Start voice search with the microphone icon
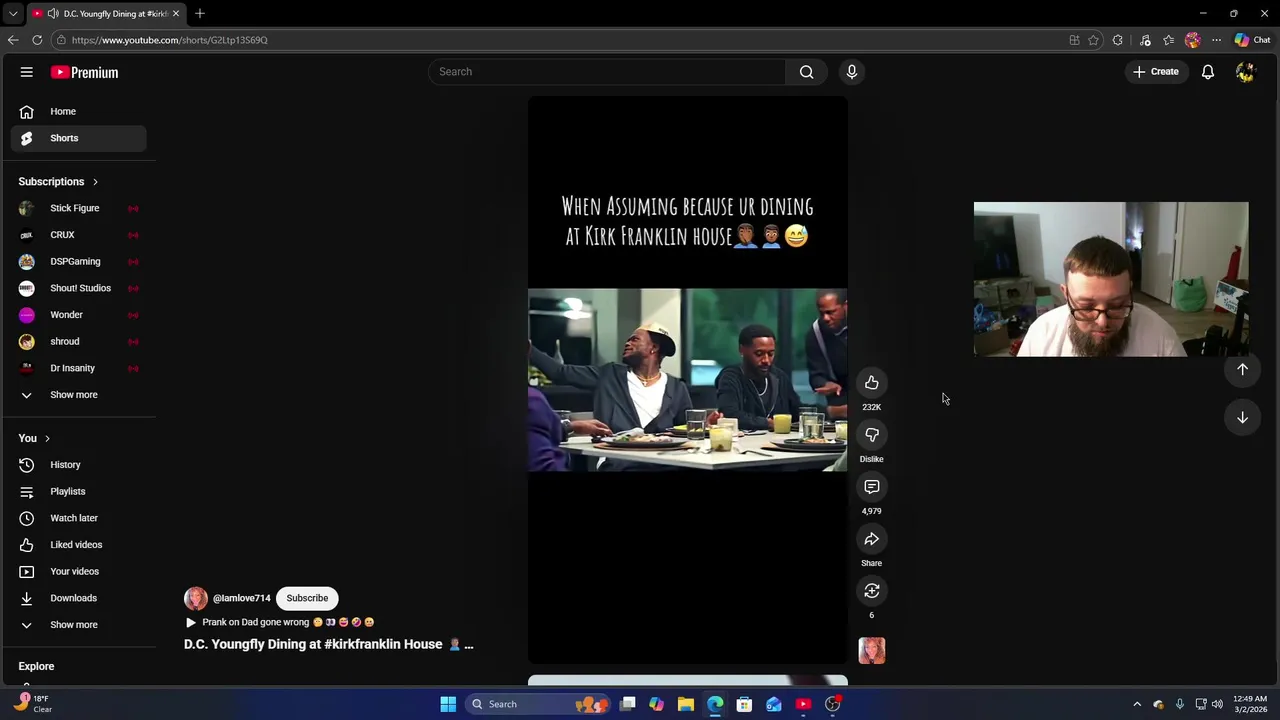This screenshot has height=720, width=1280. 852,72
